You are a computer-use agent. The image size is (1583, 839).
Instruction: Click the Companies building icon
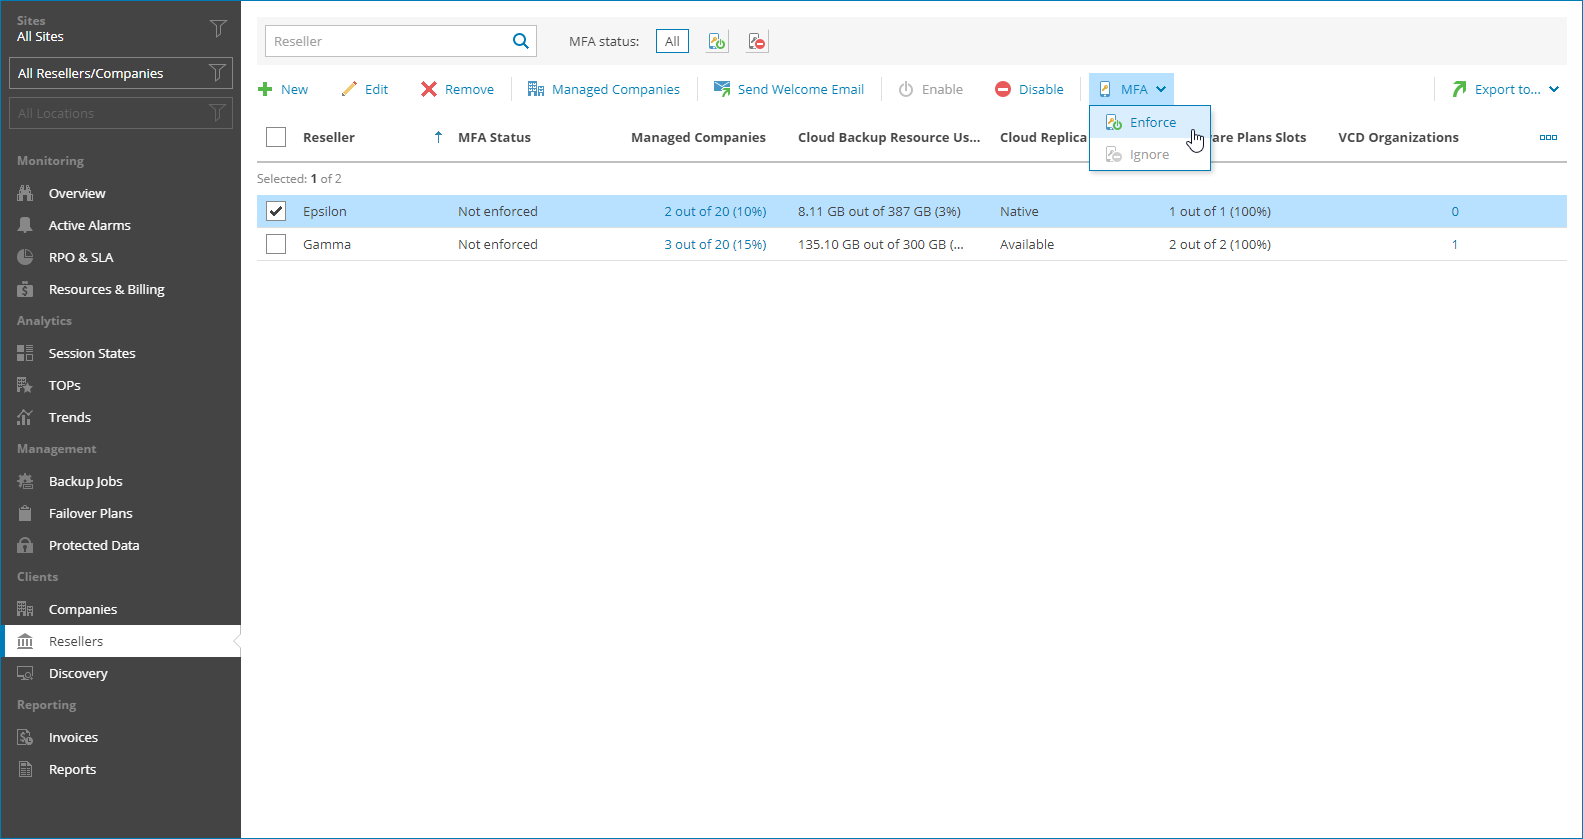[x=25, y=609]
